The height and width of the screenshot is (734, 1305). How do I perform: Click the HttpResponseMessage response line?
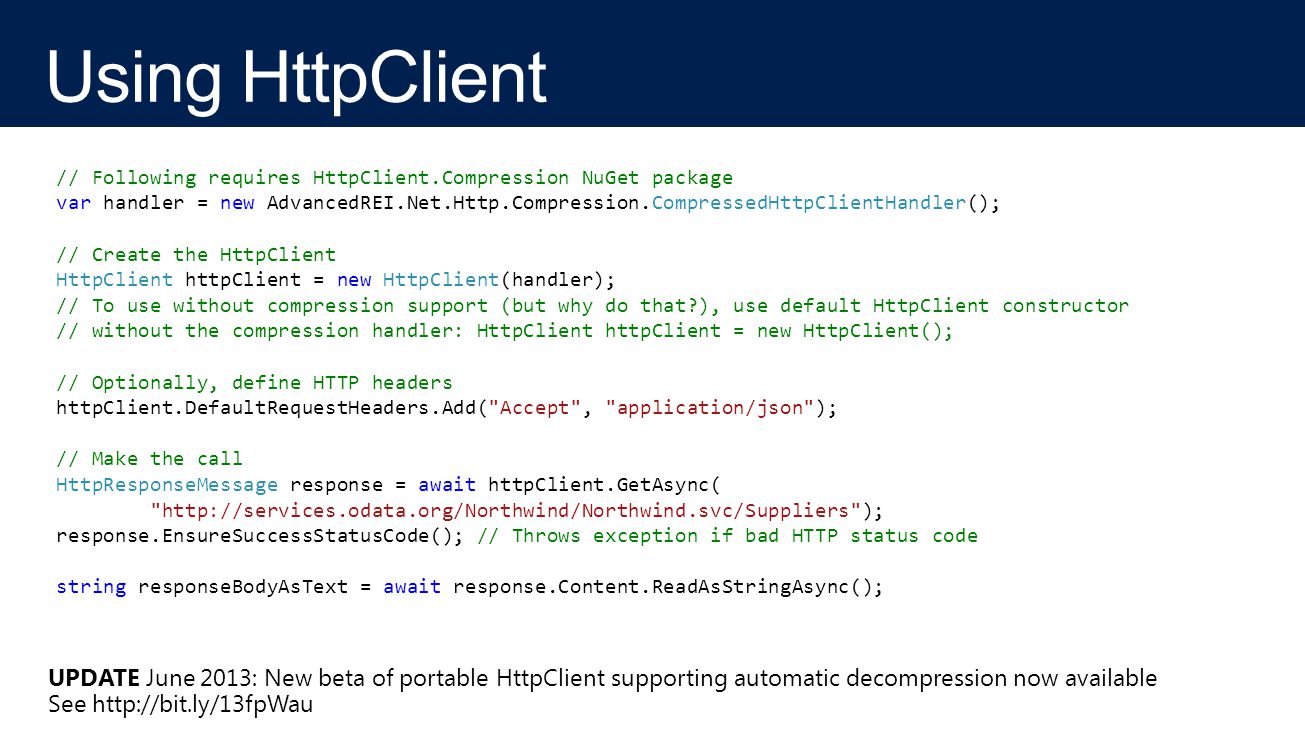pyautogui.click(x=388, y=485)
